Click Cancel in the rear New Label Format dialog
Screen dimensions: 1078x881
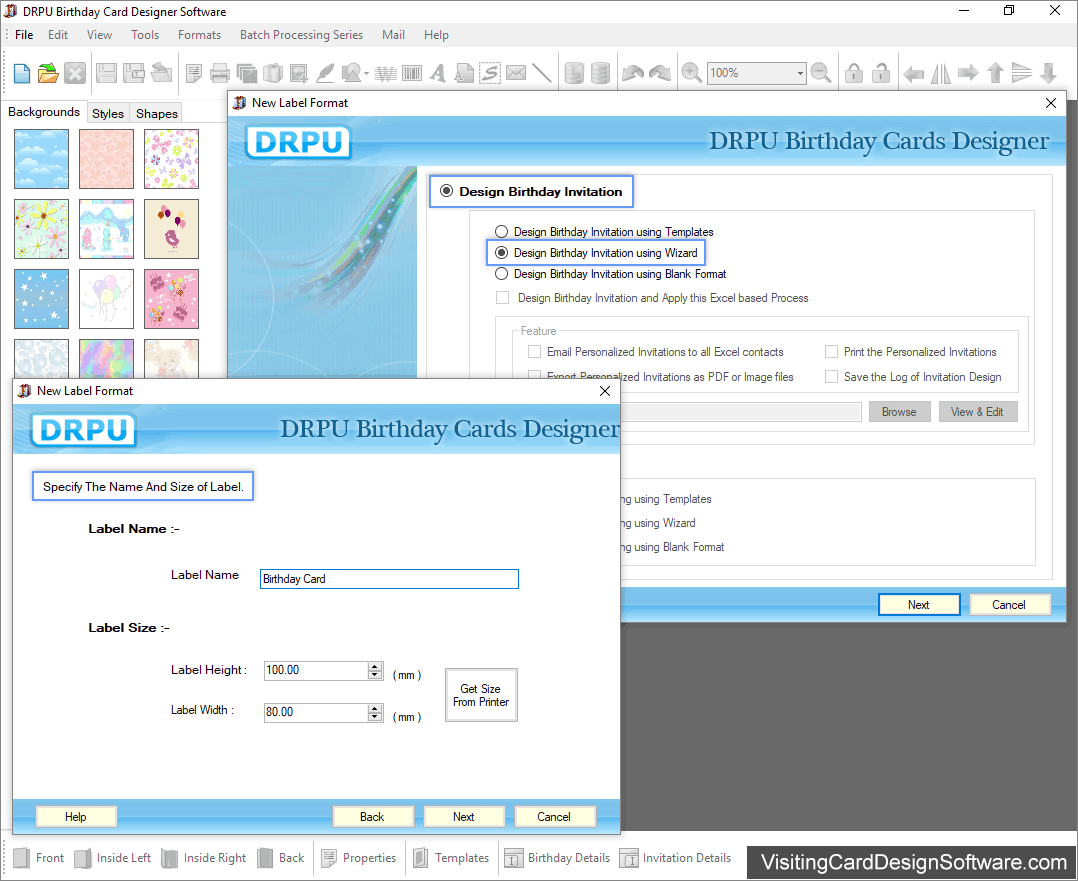(1009, 605)
